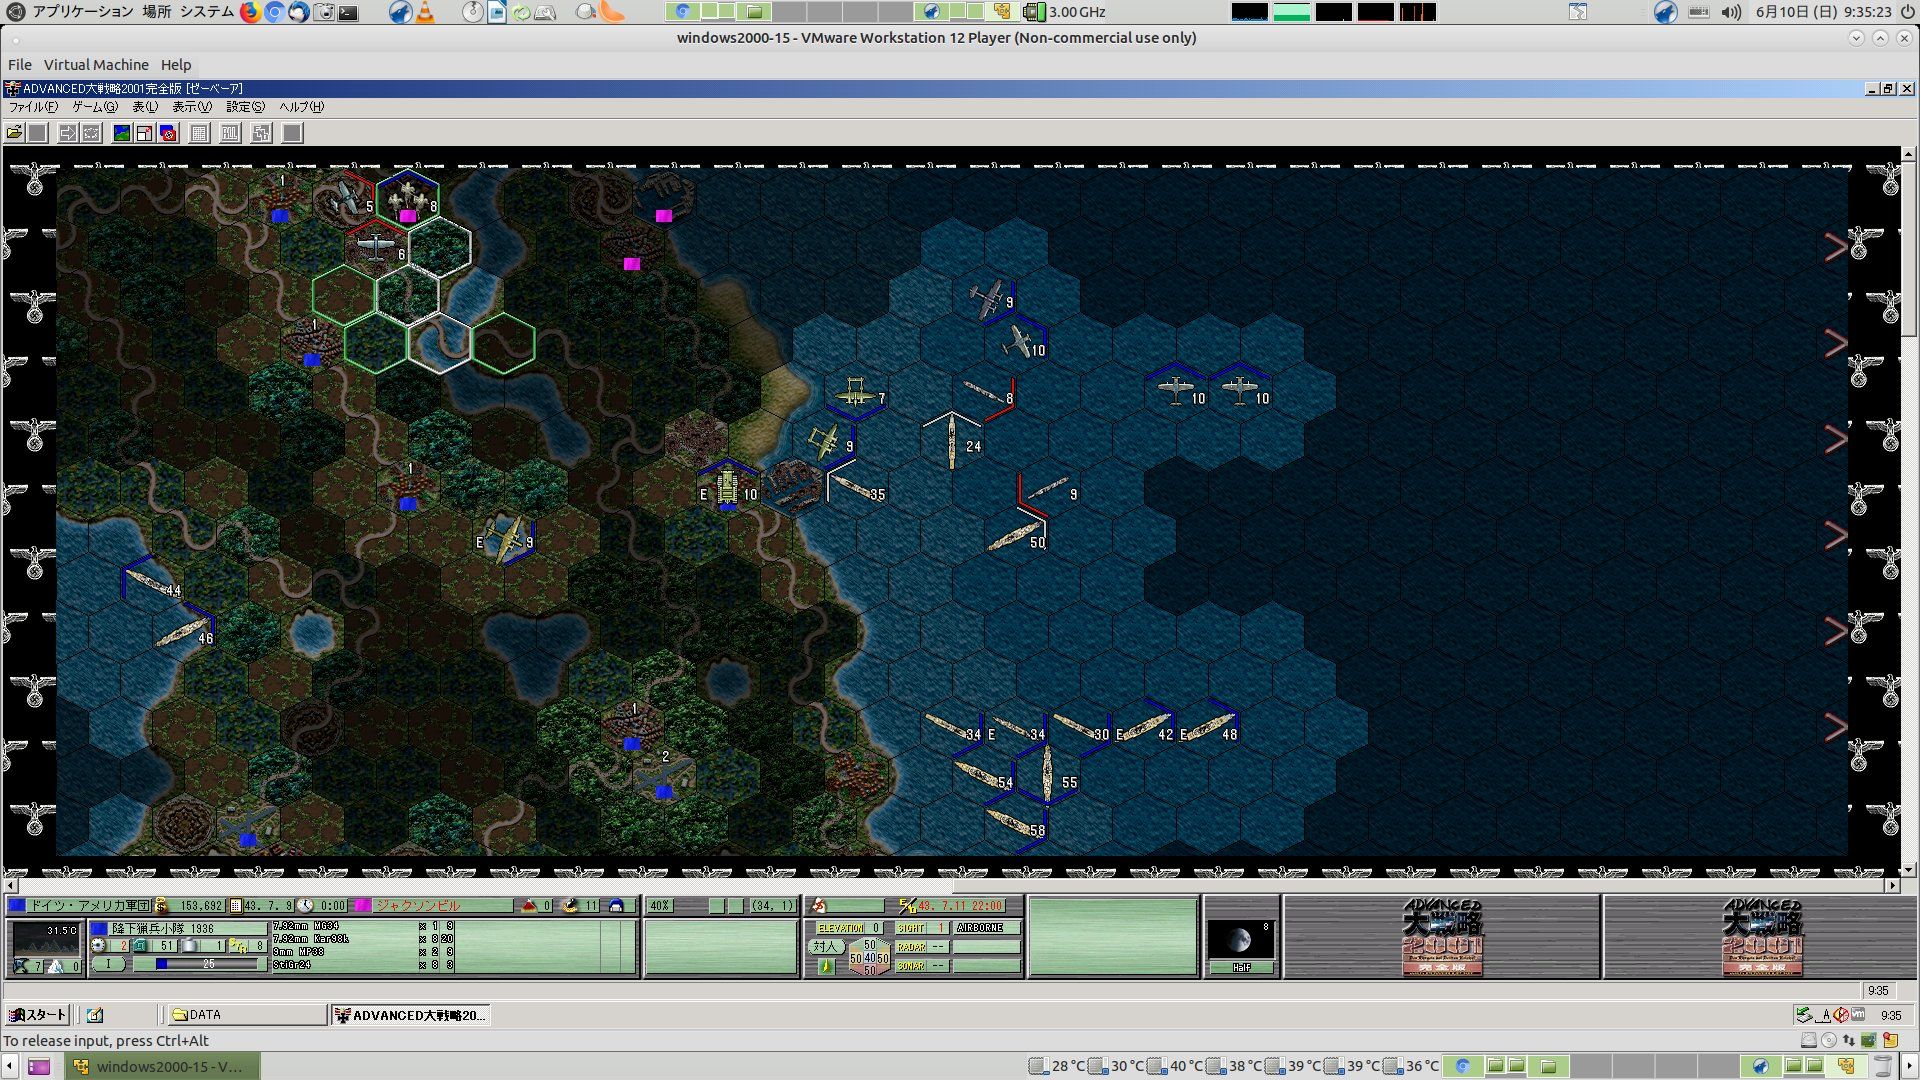The height and width of the screenshot is (1080, 1920).
Task: Click the unit strength bar showing 25
Action: [x=205, y=964]
